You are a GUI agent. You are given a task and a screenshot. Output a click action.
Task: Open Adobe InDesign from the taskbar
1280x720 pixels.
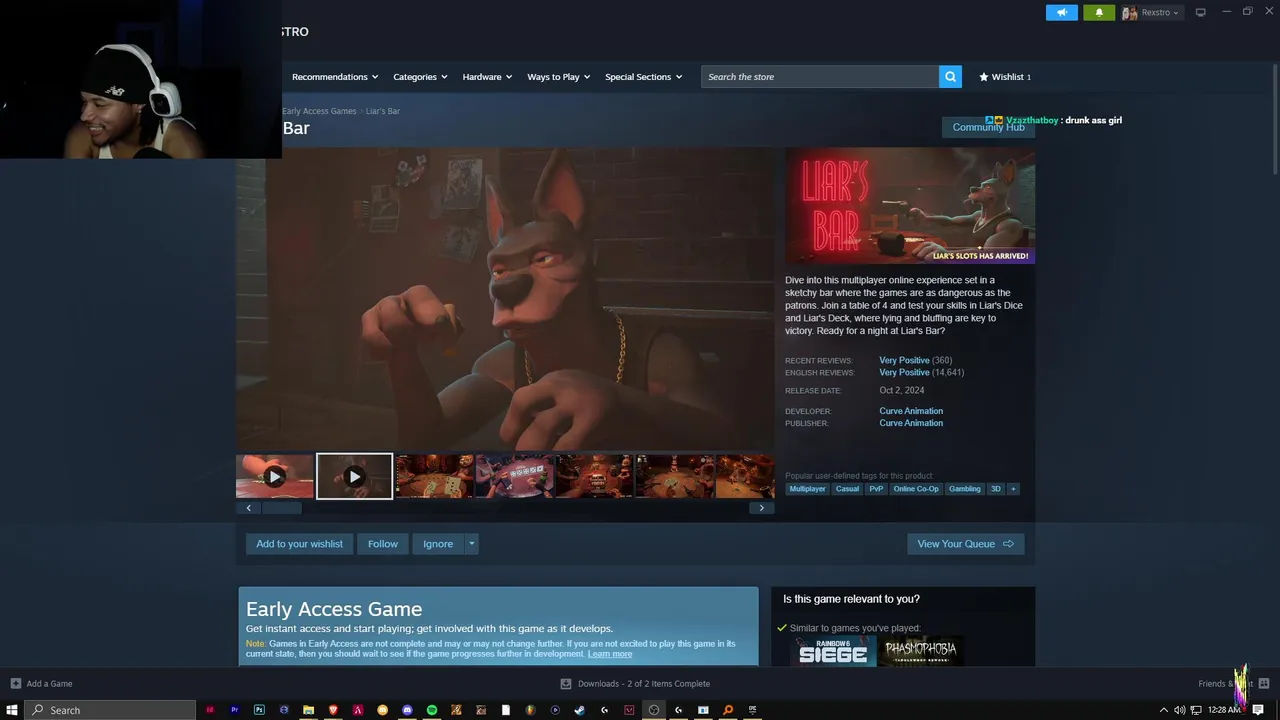pos(210,710)
